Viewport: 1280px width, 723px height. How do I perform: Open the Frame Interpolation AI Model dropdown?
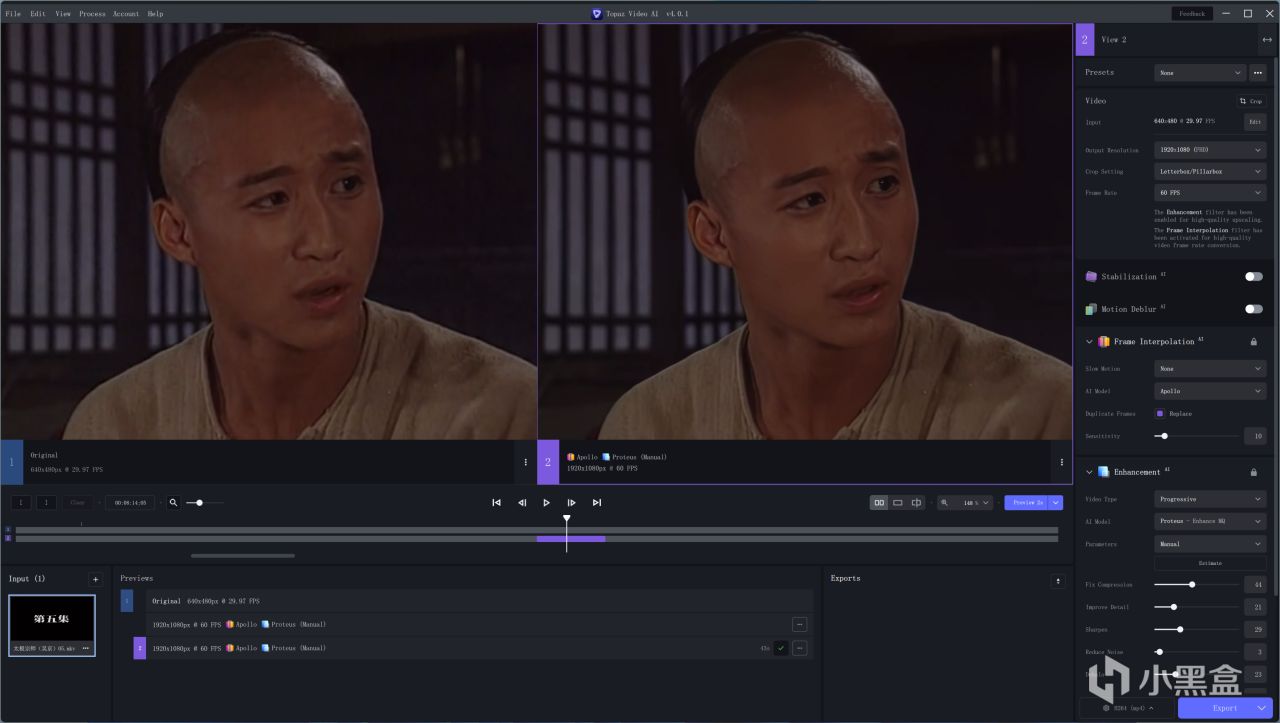click(x=1210, y=391)
